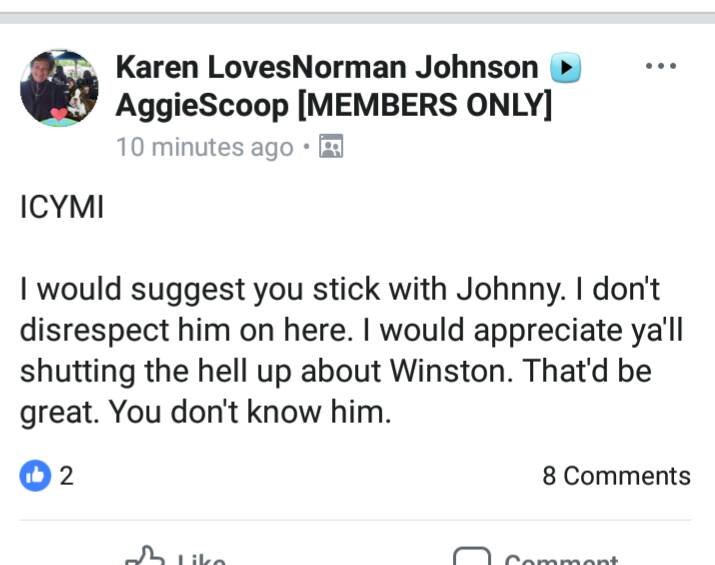715x565 pixels.
Task: Tap the Like thumbs-up icon
Action: click(x=146, y=555)
